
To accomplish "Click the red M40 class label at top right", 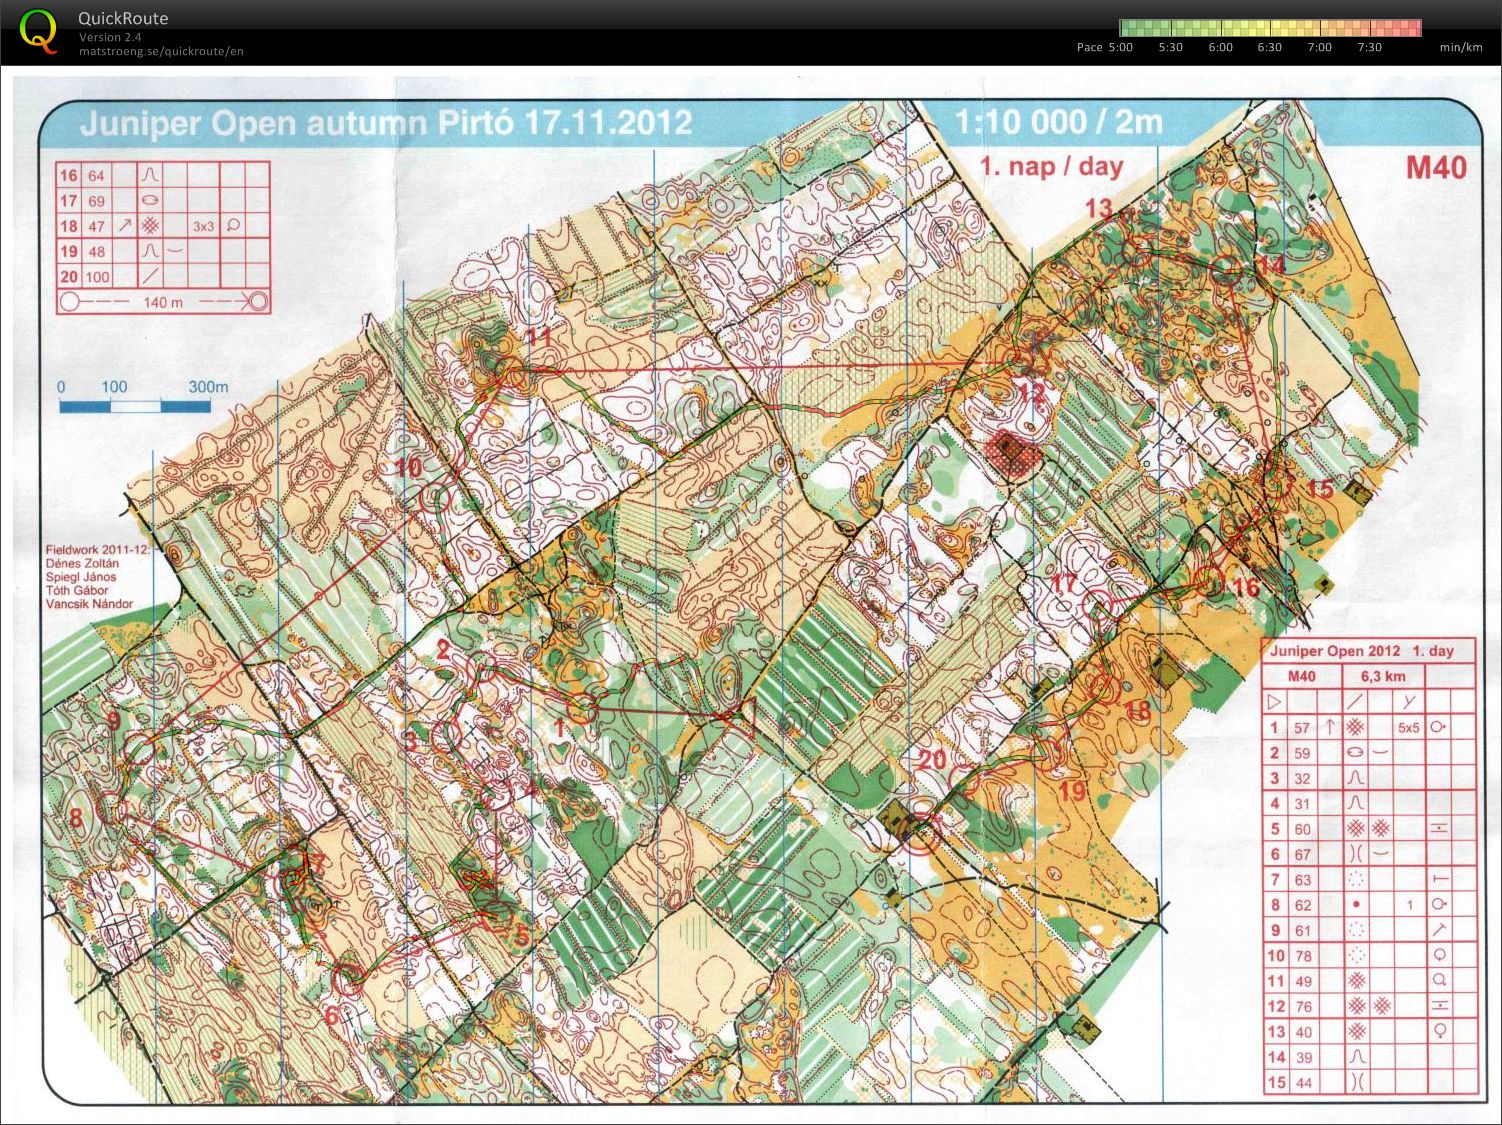I will click(x=1436, y=167).
